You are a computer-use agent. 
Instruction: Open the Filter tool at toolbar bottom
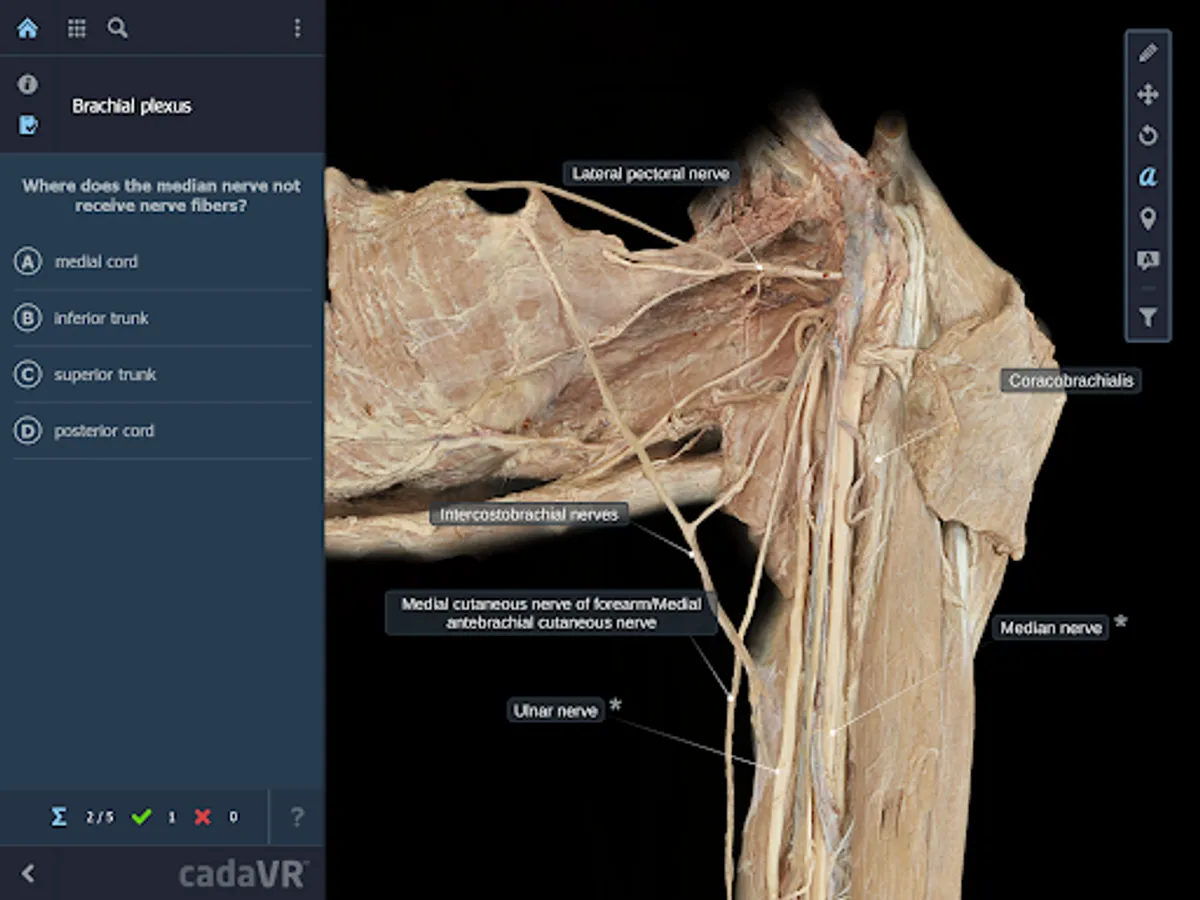pos(1147,318)
